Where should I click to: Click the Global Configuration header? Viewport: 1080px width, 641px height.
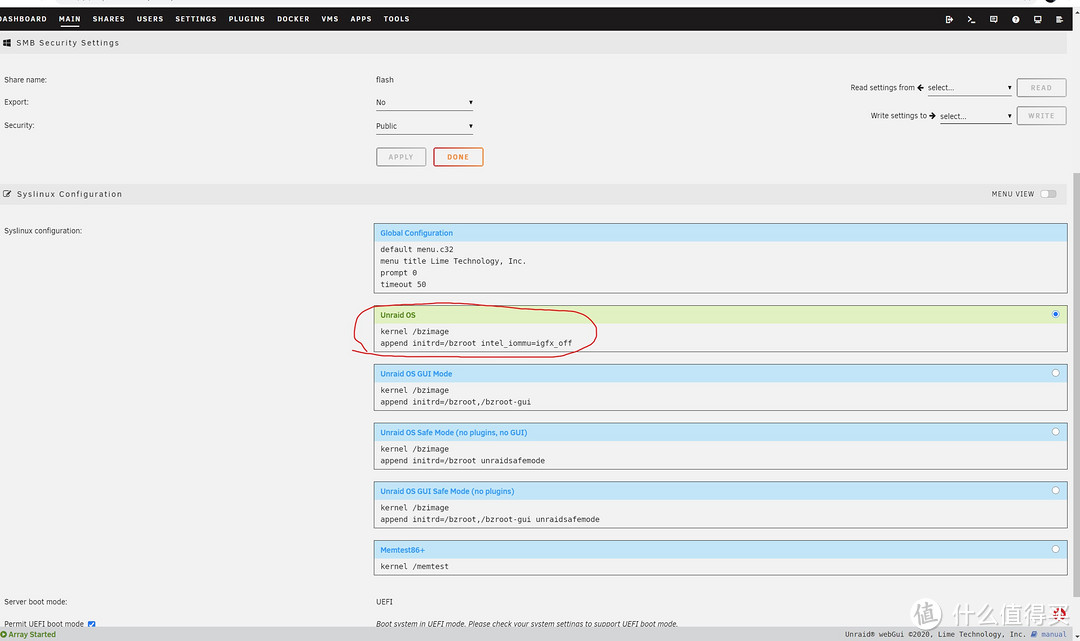(720, 233)
